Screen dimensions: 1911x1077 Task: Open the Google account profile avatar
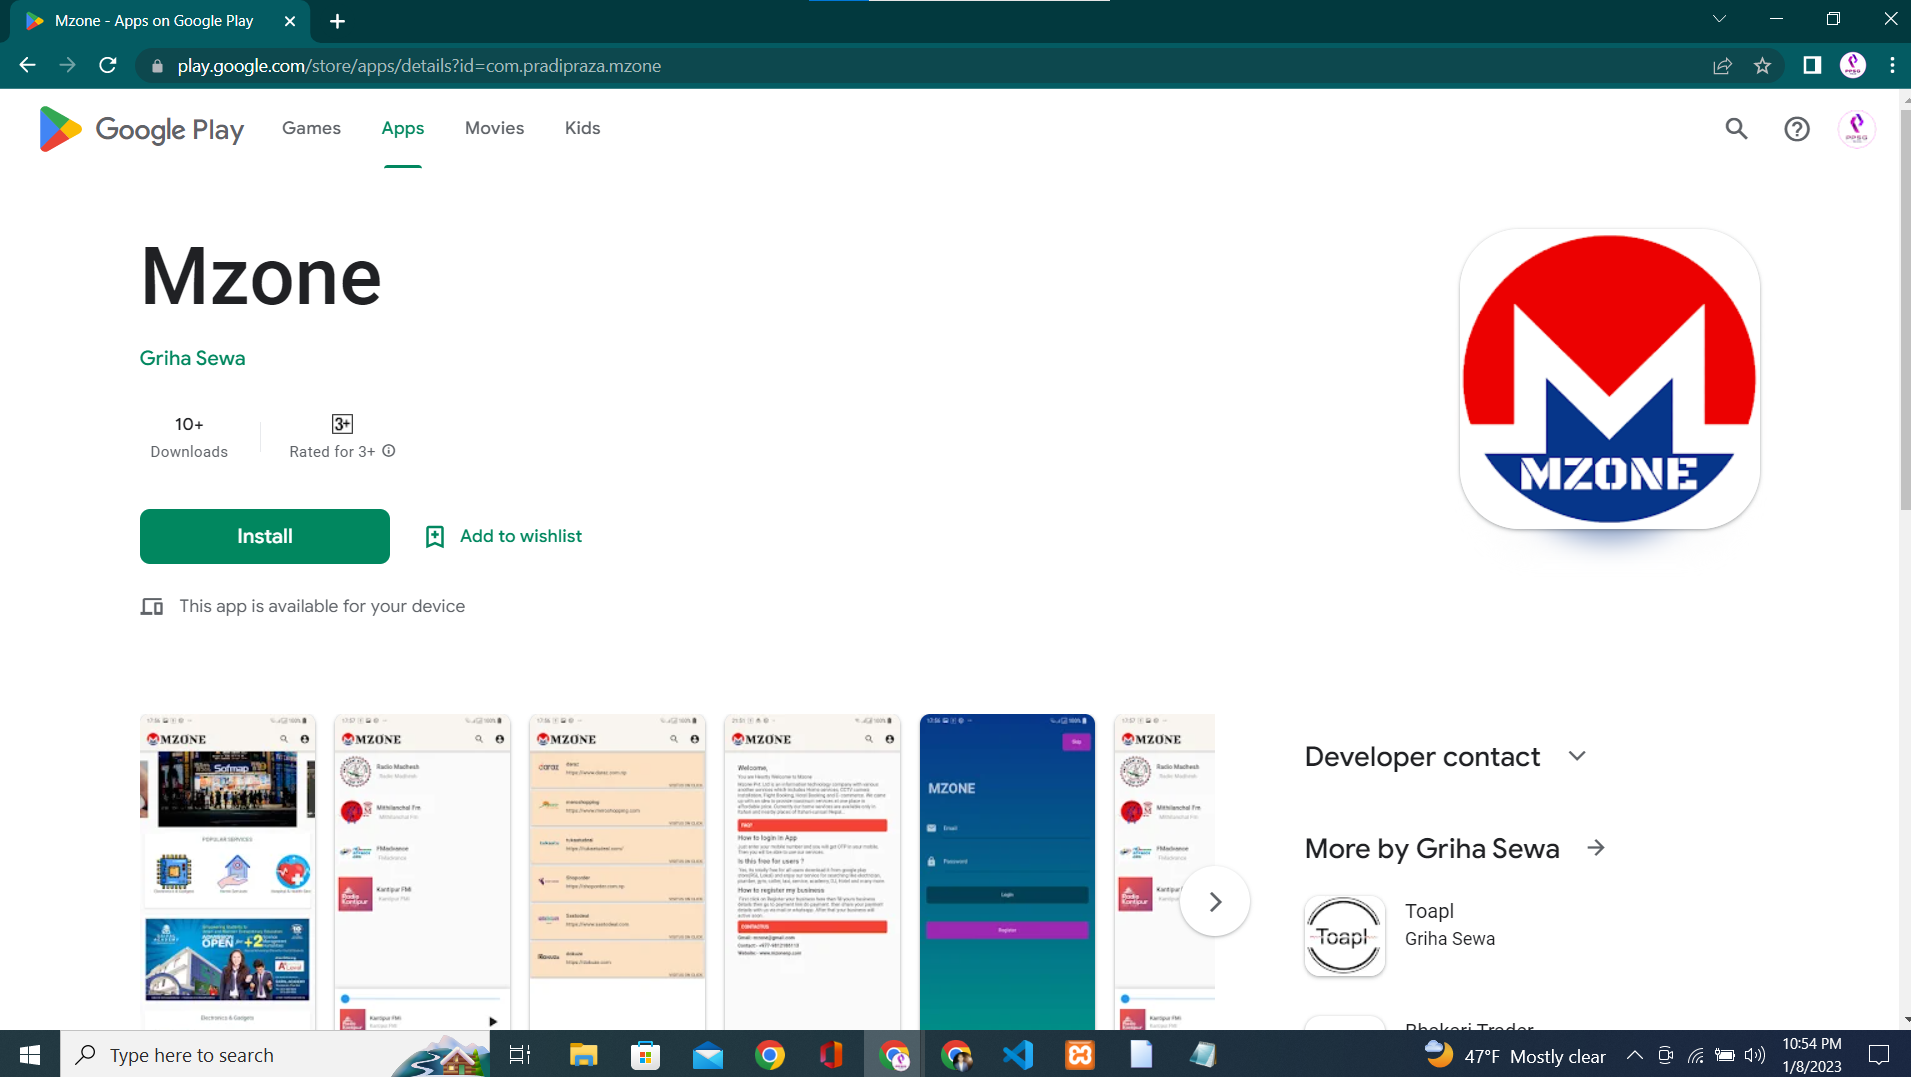(1856, 129)
